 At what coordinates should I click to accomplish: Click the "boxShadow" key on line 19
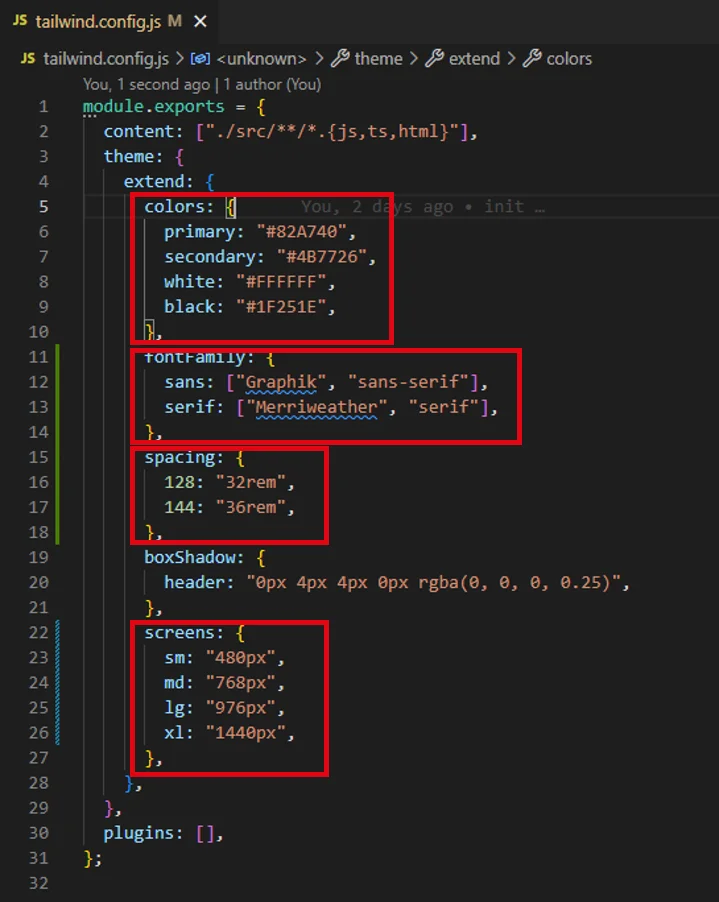coord(189,557)
